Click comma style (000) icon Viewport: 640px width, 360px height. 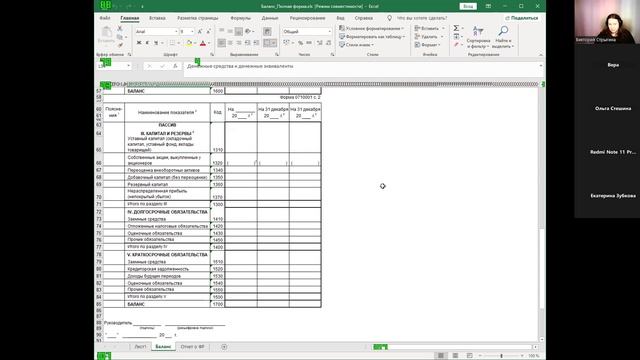click(x=309, y=43)
